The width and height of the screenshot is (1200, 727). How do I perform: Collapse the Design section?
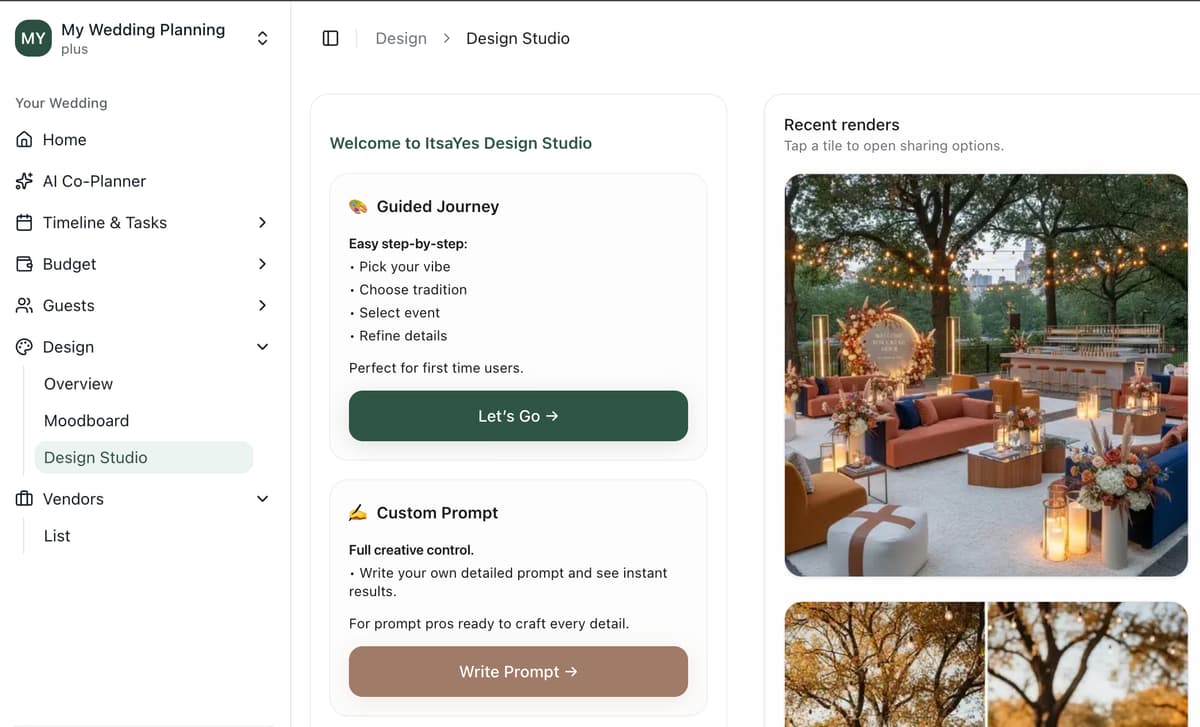pyautogui.click(x=262, y=346)
